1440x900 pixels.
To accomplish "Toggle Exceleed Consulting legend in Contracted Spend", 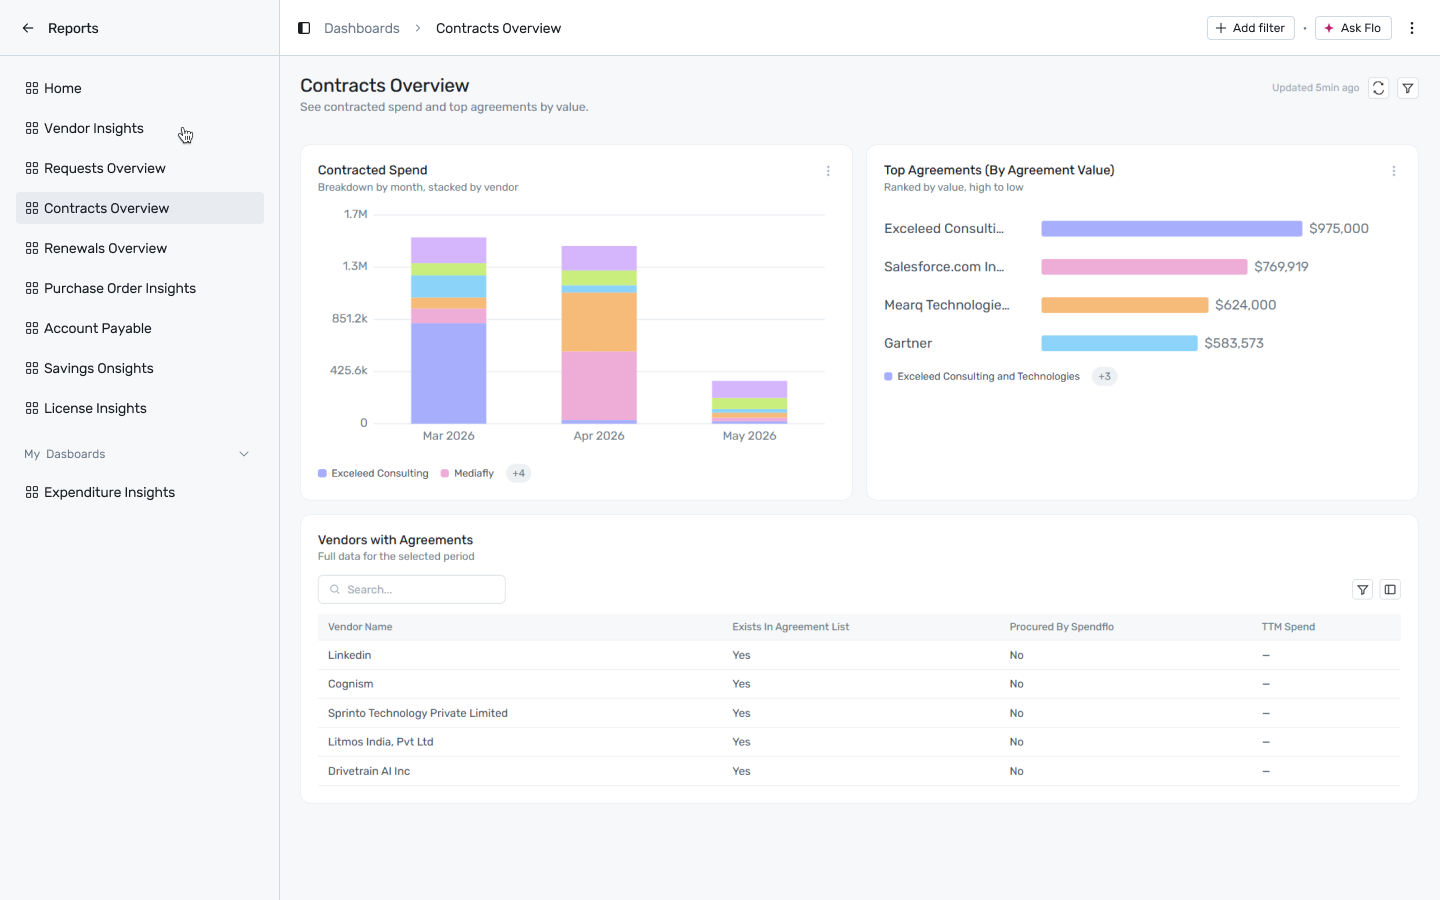I will point(373,474).
